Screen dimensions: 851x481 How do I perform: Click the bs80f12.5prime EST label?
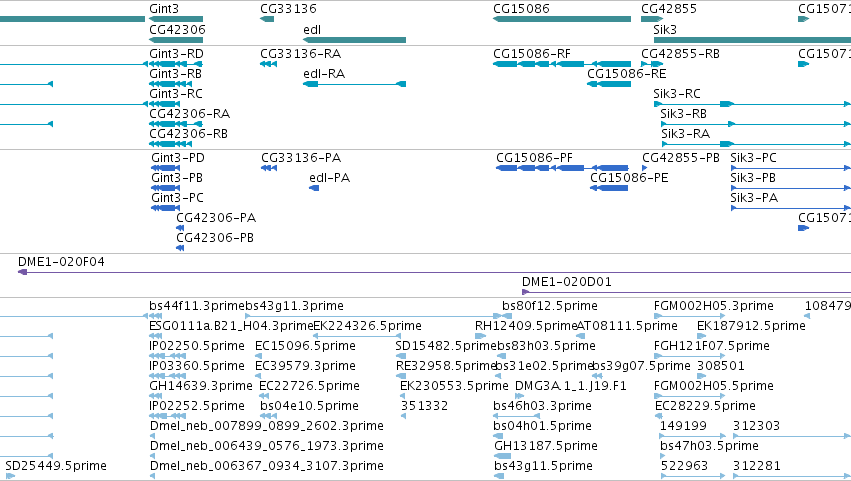pyautogui.click(x=550, y=306)
